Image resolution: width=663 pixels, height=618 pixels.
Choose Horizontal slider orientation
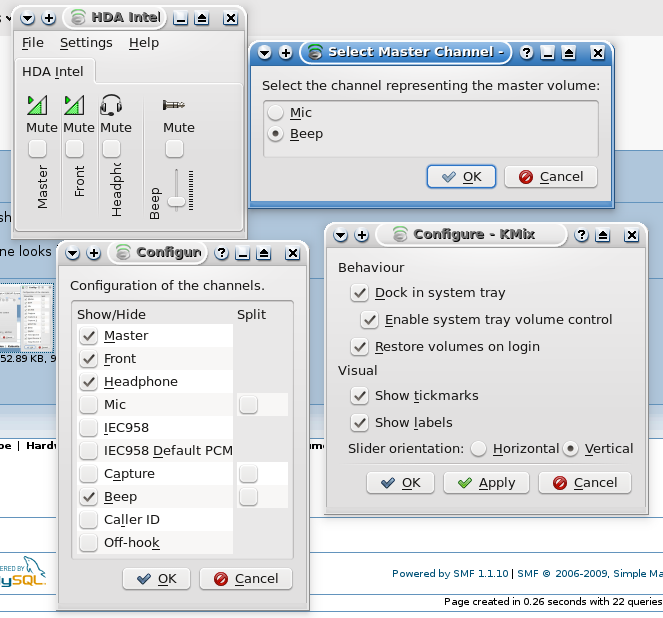tap(479, 449)
